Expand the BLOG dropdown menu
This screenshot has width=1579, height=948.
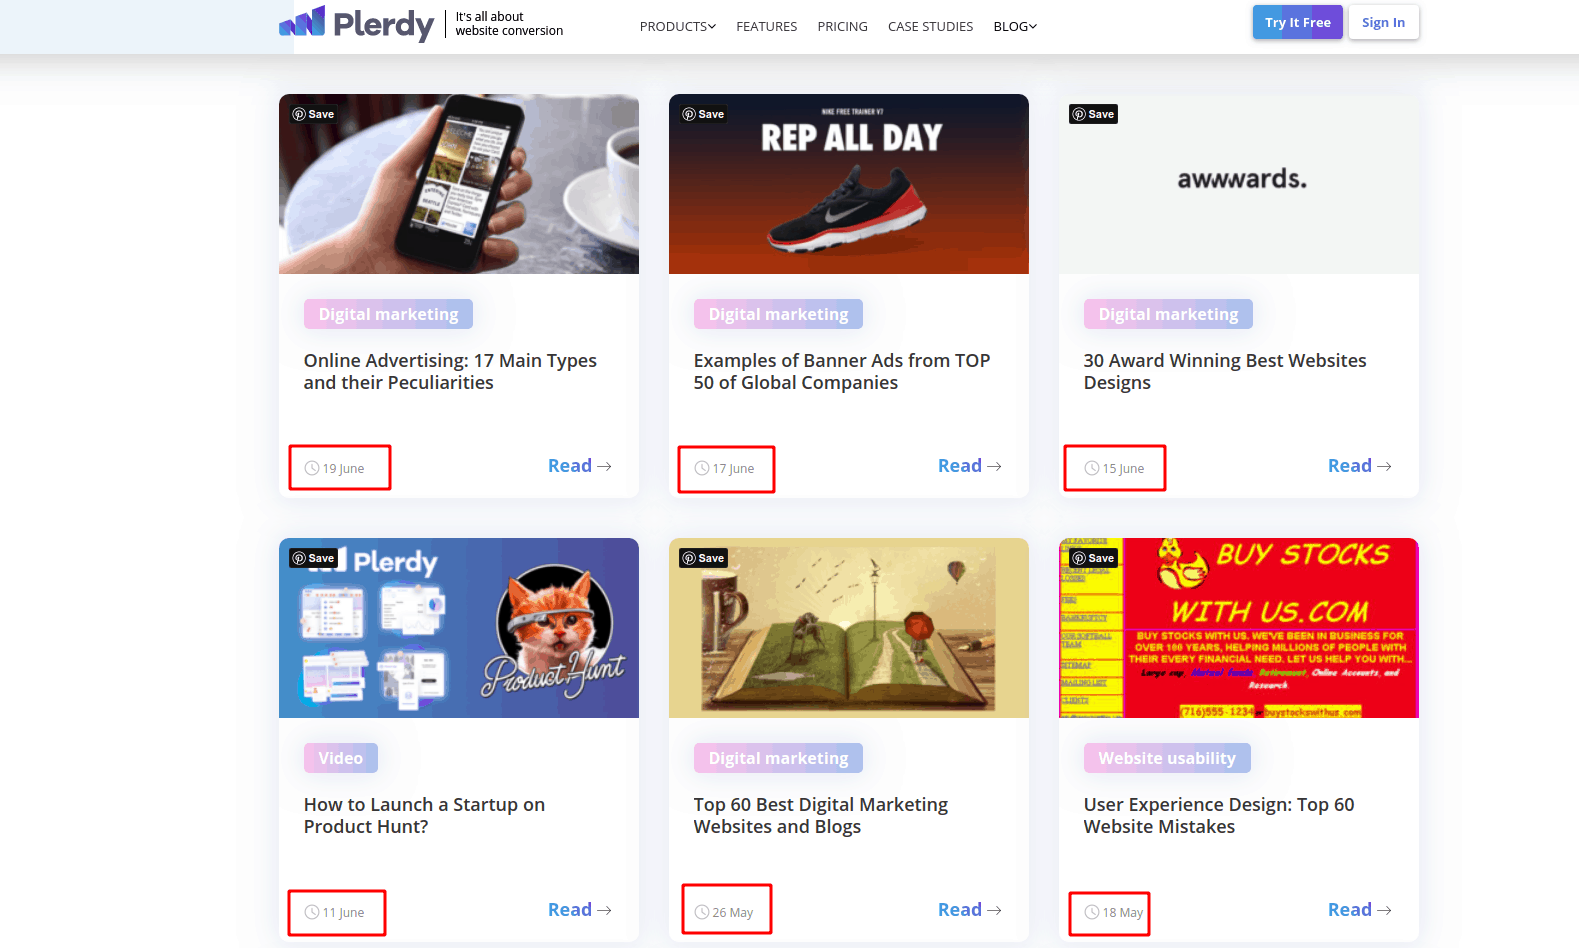tap(1015, 26)
